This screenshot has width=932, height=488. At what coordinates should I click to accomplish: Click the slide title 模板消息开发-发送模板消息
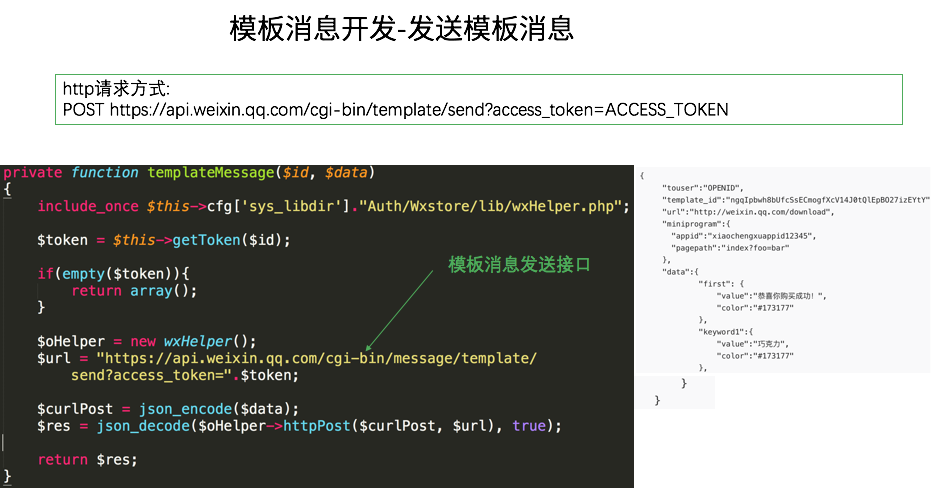pos(401,29)
